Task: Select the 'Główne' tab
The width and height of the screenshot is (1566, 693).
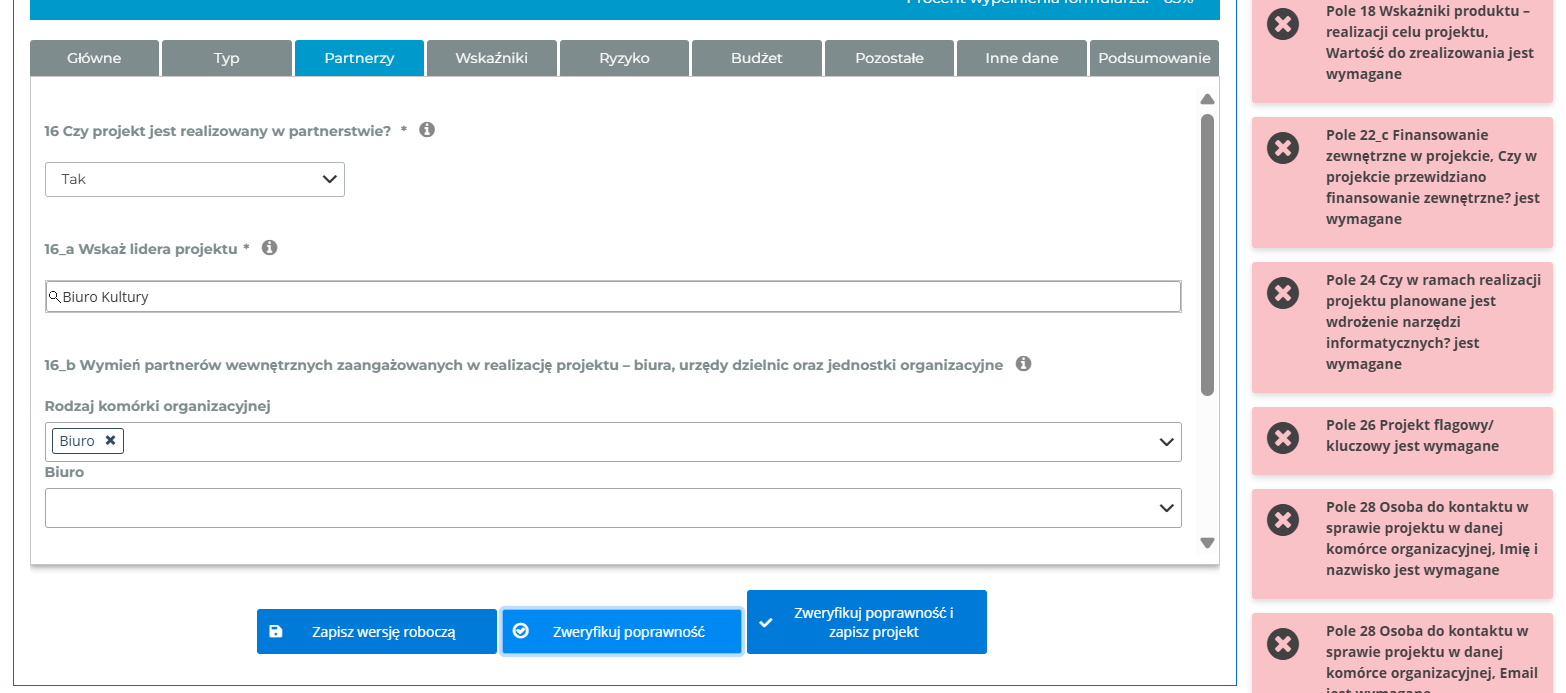Action: pyautogui.click(x=94, y=58)
